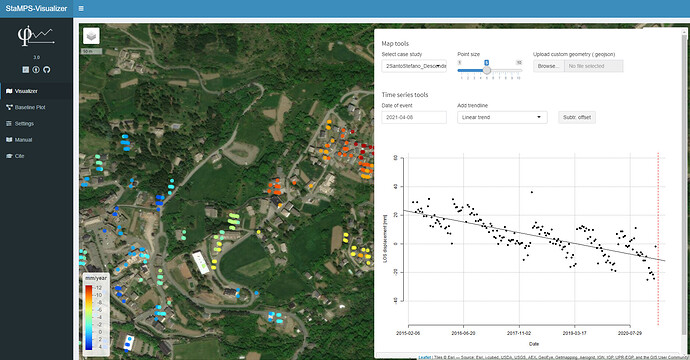Click the square icon left of the info icon
Viewport: 690px width, 360px height.
pos(26,70)
